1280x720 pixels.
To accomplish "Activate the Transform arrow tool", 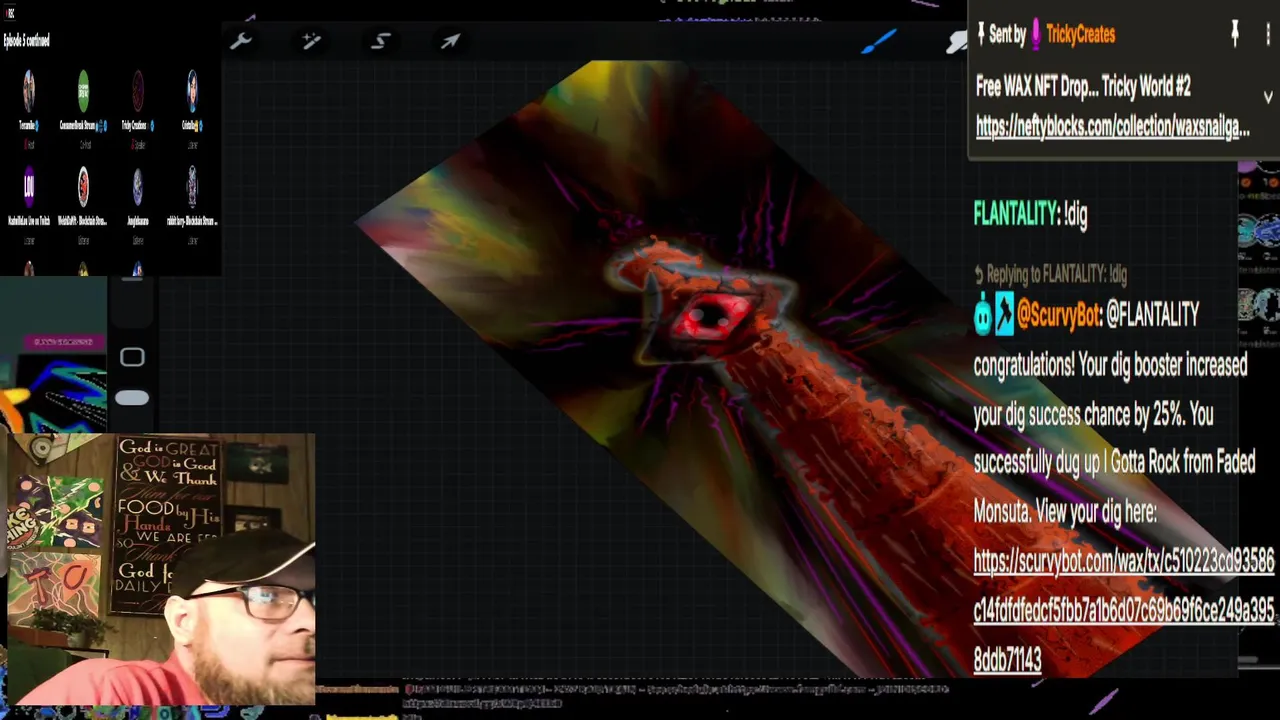I will click(x=450, y=41).
